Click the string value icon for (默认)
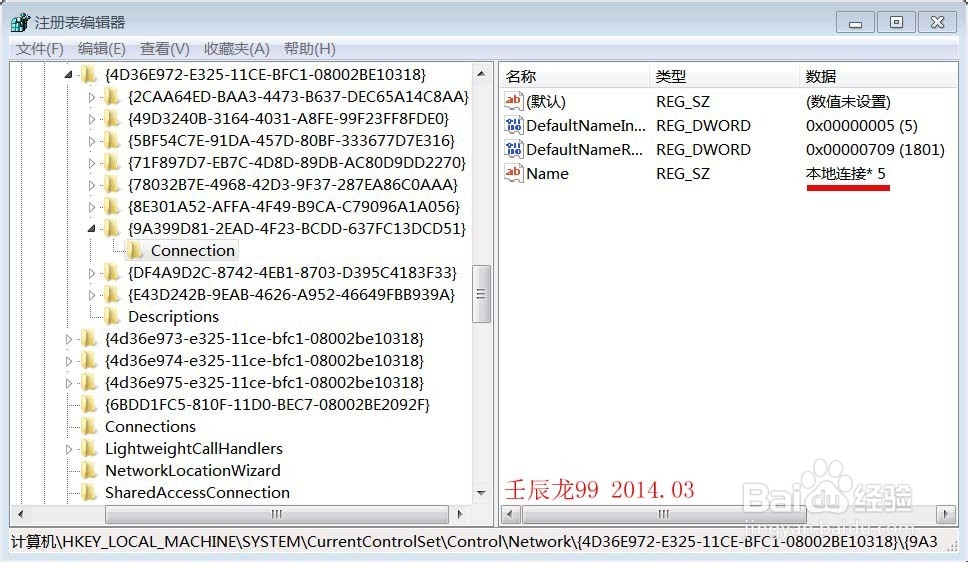 click(x=514, y=101)
